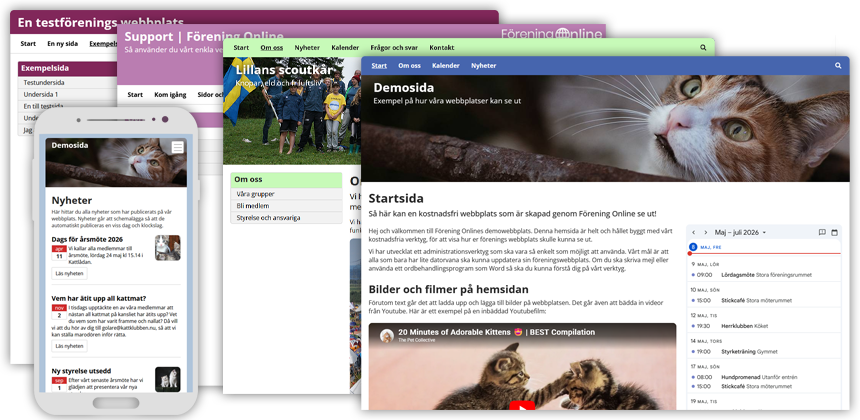Open the Maj – juli 2026 date dropdown

(740, 232)
